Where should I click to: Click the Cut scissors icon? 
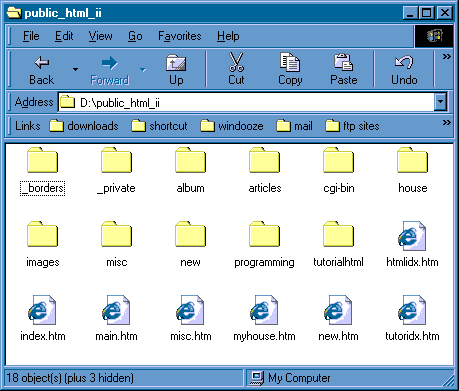236,62
